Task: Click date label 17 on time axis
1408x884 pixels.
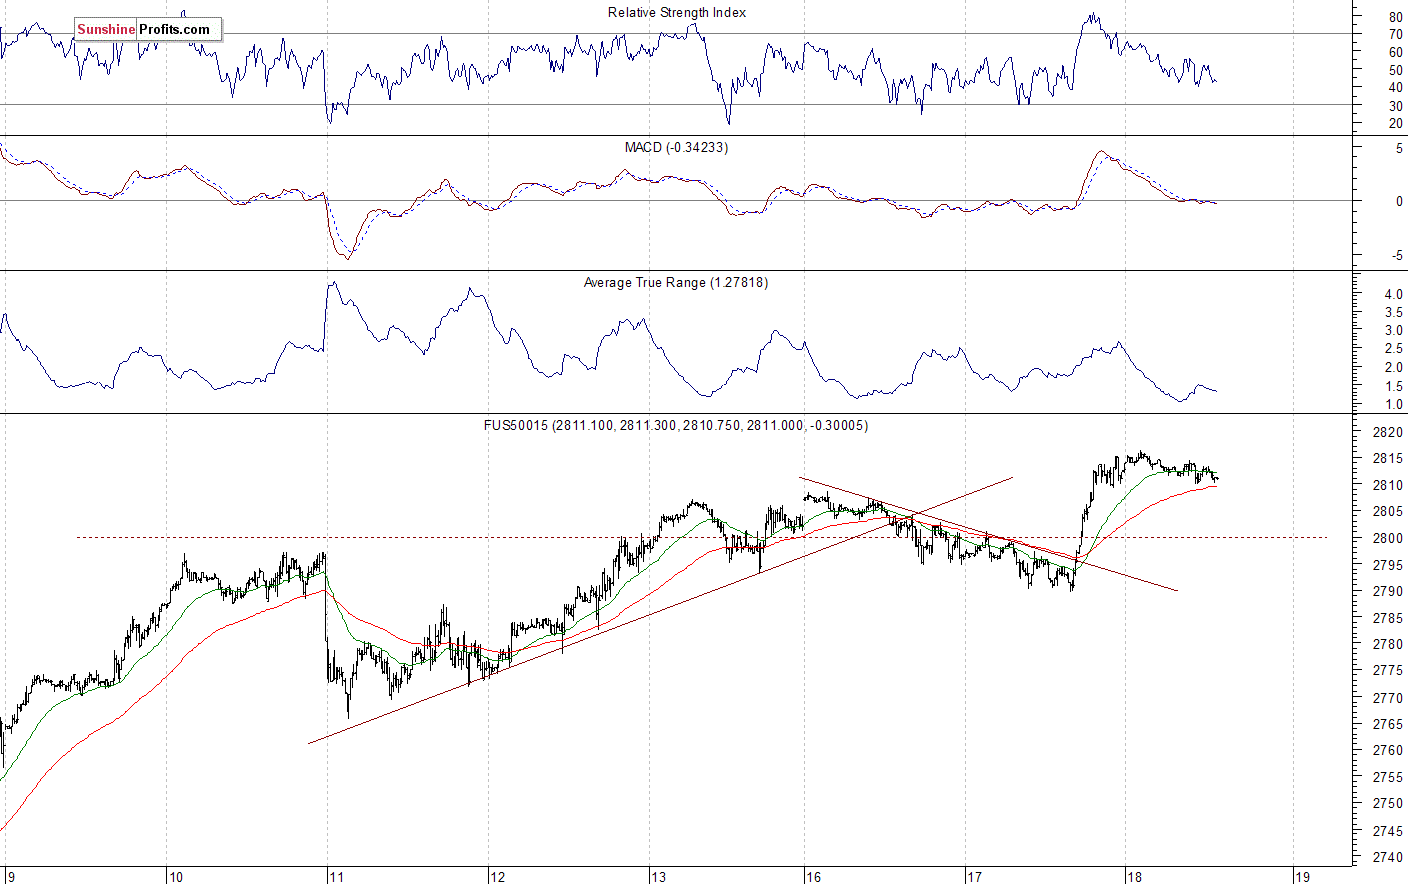Action: (974, 877)
